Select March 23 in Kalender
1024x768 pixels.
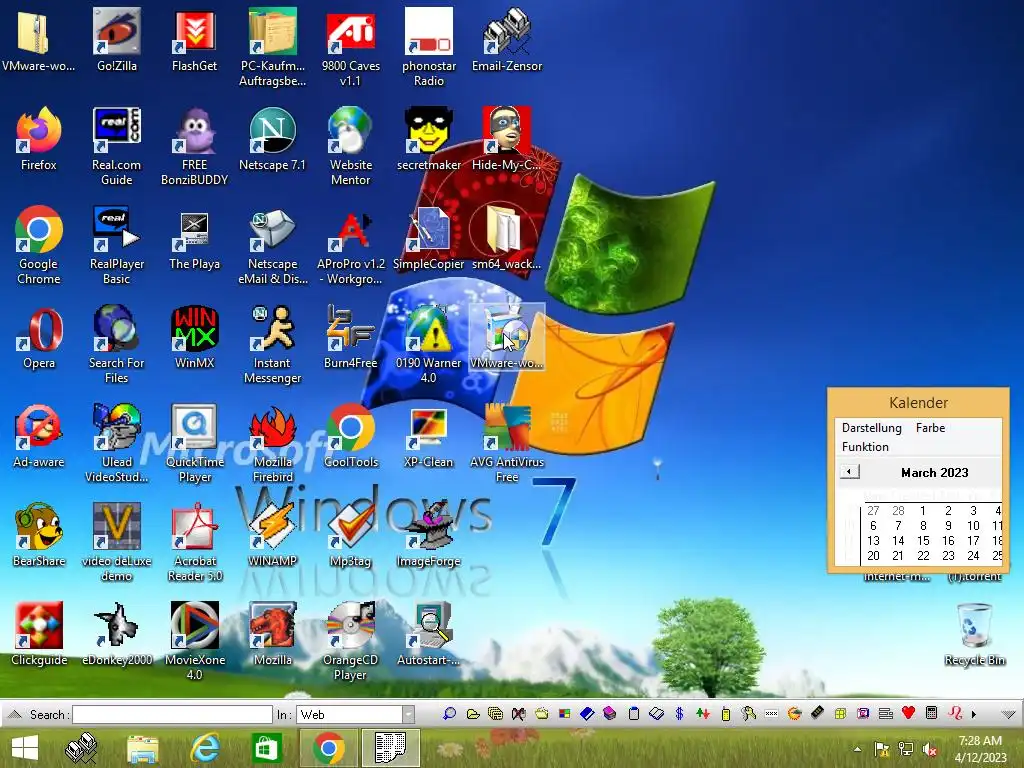click(x=948, y=556)
